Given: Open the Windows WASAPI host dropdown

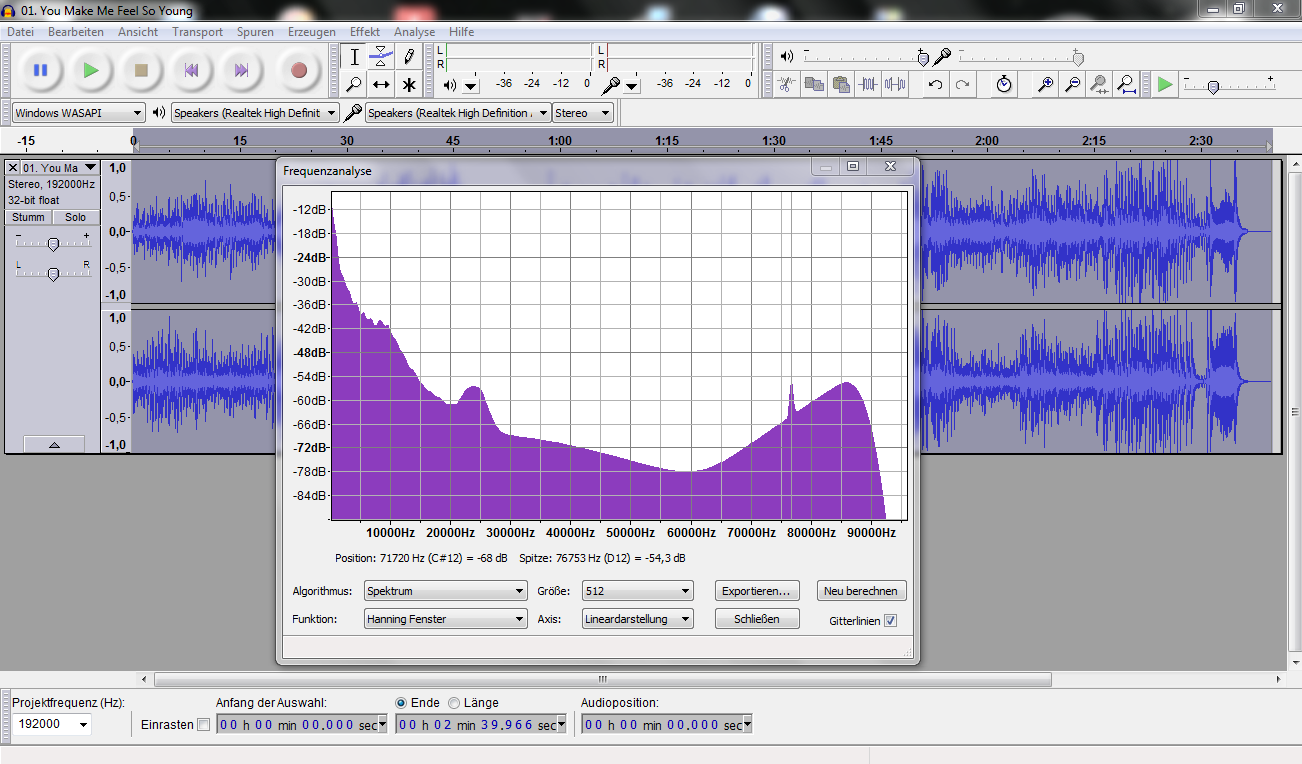Looking at the screenshot, I should tap(78, 113).
